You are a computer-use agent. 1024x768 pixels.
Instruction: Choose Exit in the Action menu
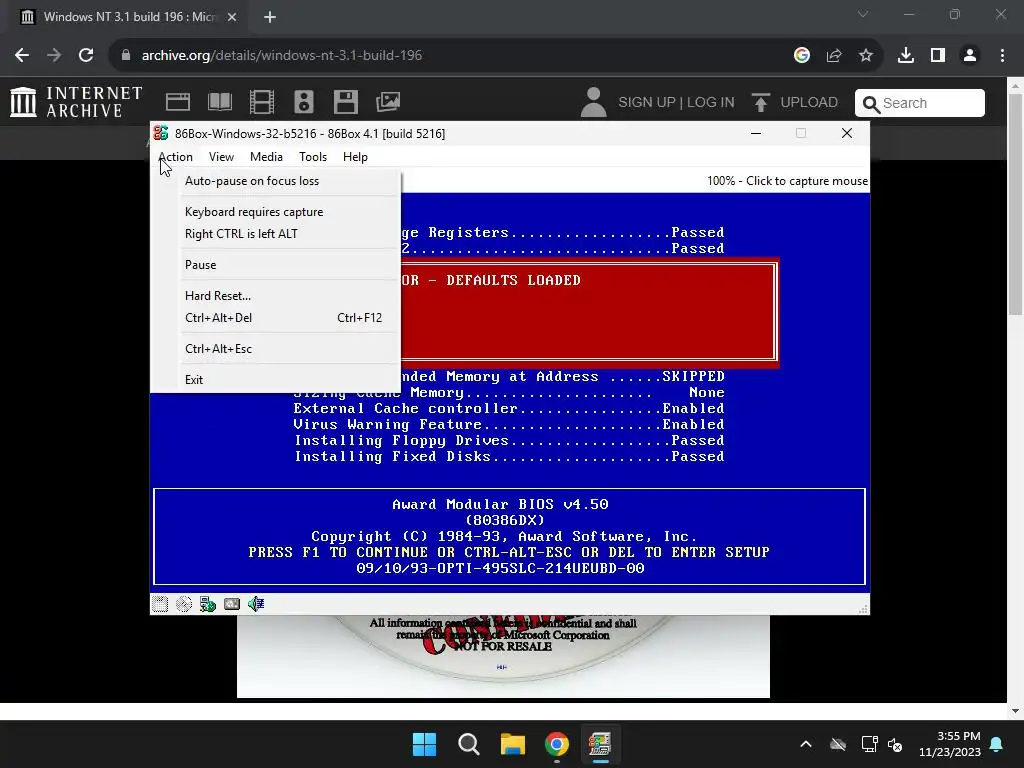click(x=289, y=379)
